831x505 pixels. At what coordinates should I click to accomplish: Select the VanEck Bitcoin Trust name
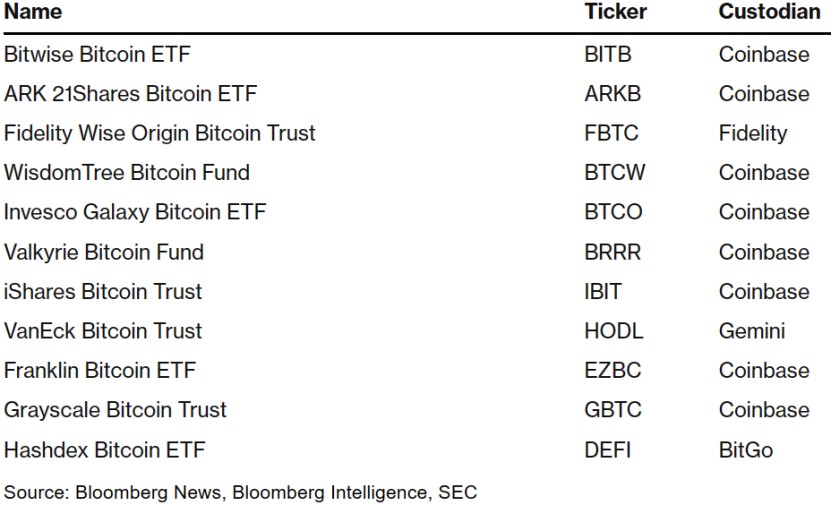tap(103, 331)
